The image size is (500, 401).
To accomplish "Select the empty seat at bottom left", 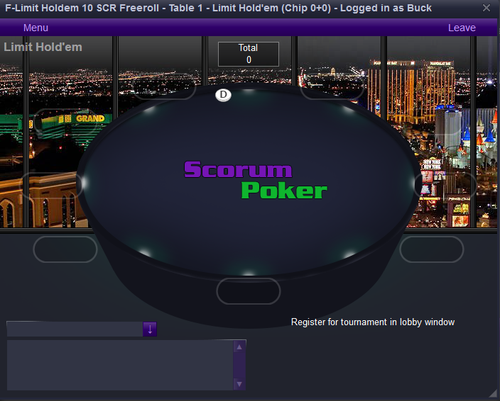I will point(65,249).
